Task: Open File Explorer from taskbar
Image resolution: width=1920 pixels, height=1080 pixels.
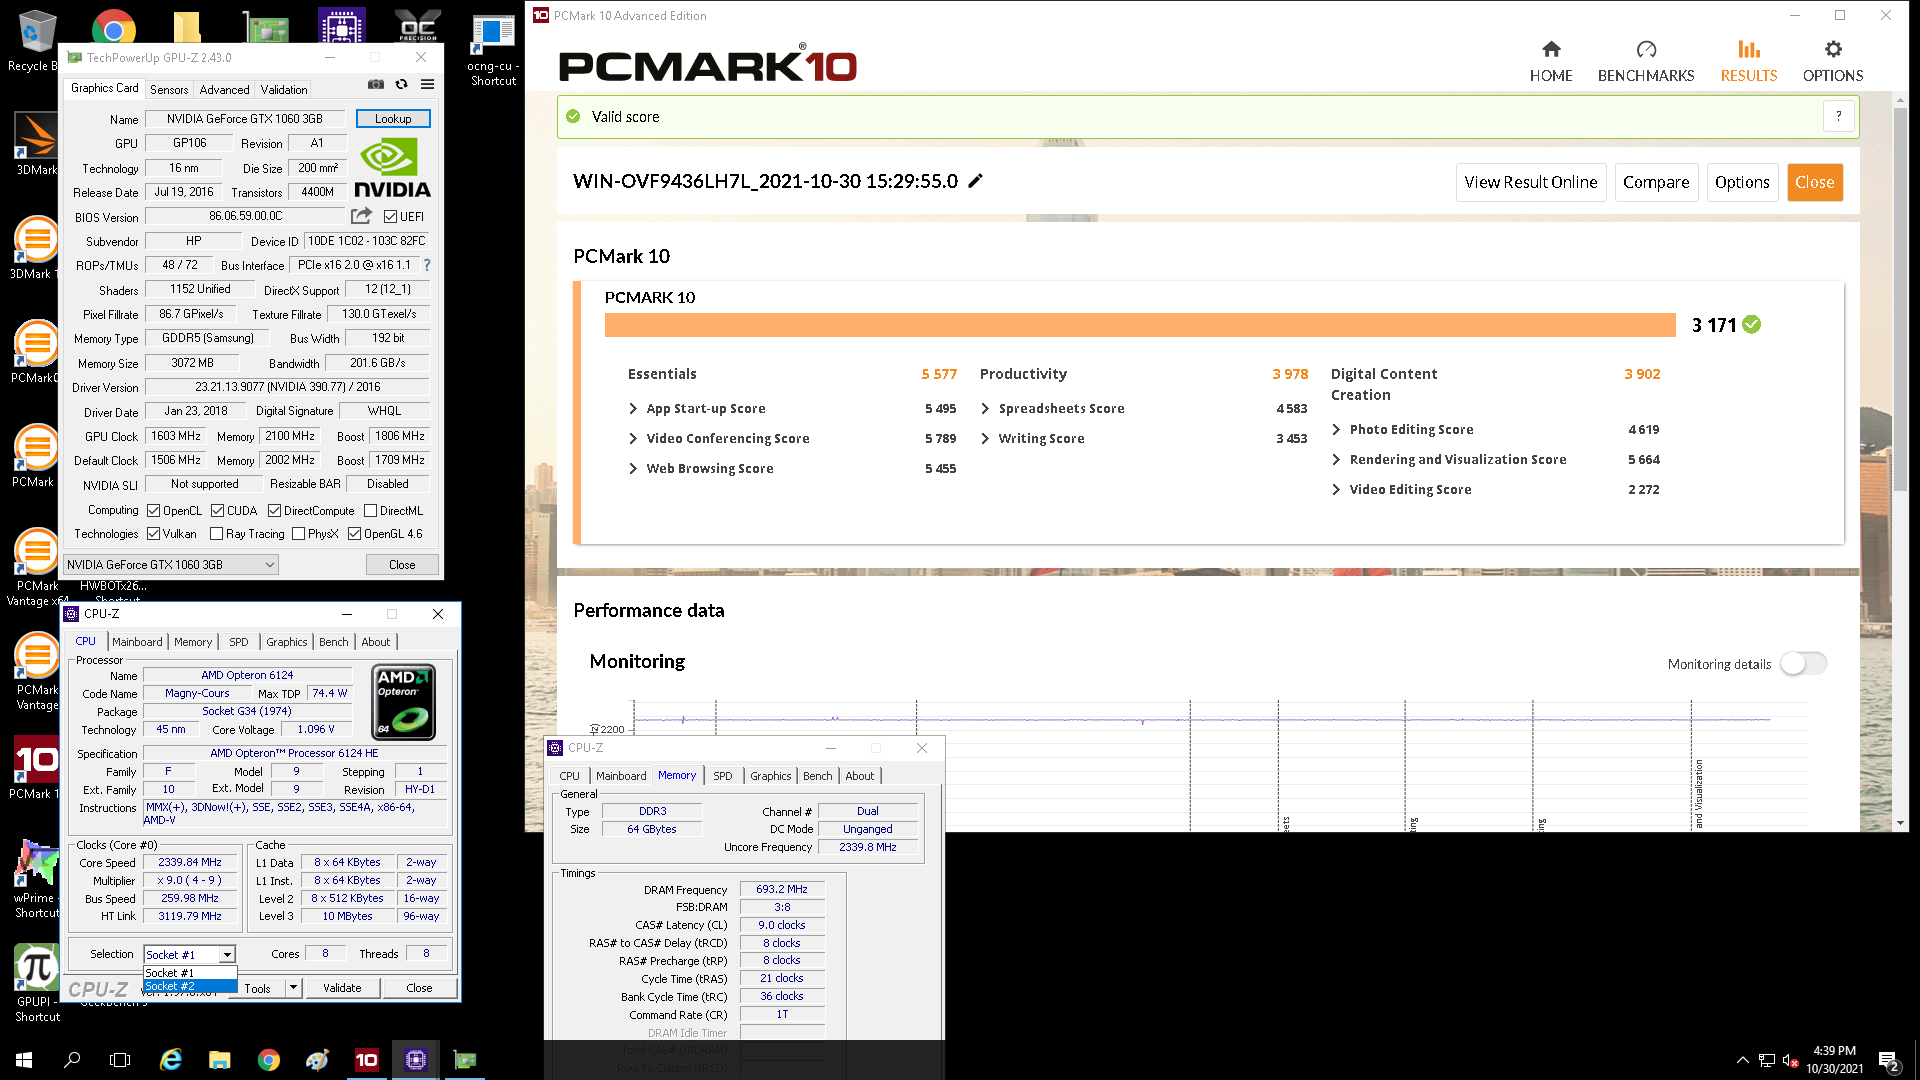Action: coord(220,1060)
